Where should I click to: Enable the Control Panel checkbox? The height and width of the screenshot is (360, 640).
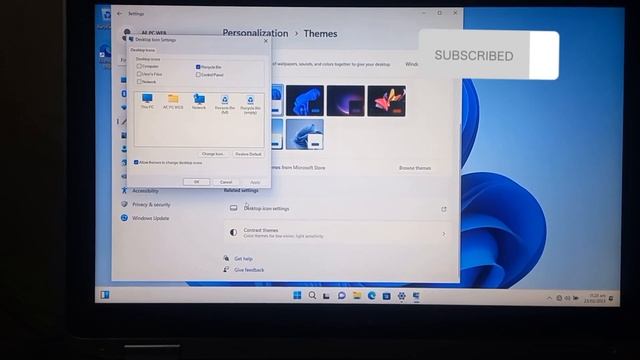point(198,75)
